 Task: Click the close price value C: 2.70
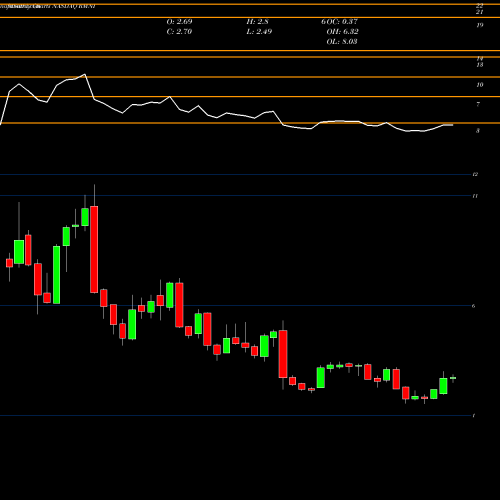coord(179,32)
